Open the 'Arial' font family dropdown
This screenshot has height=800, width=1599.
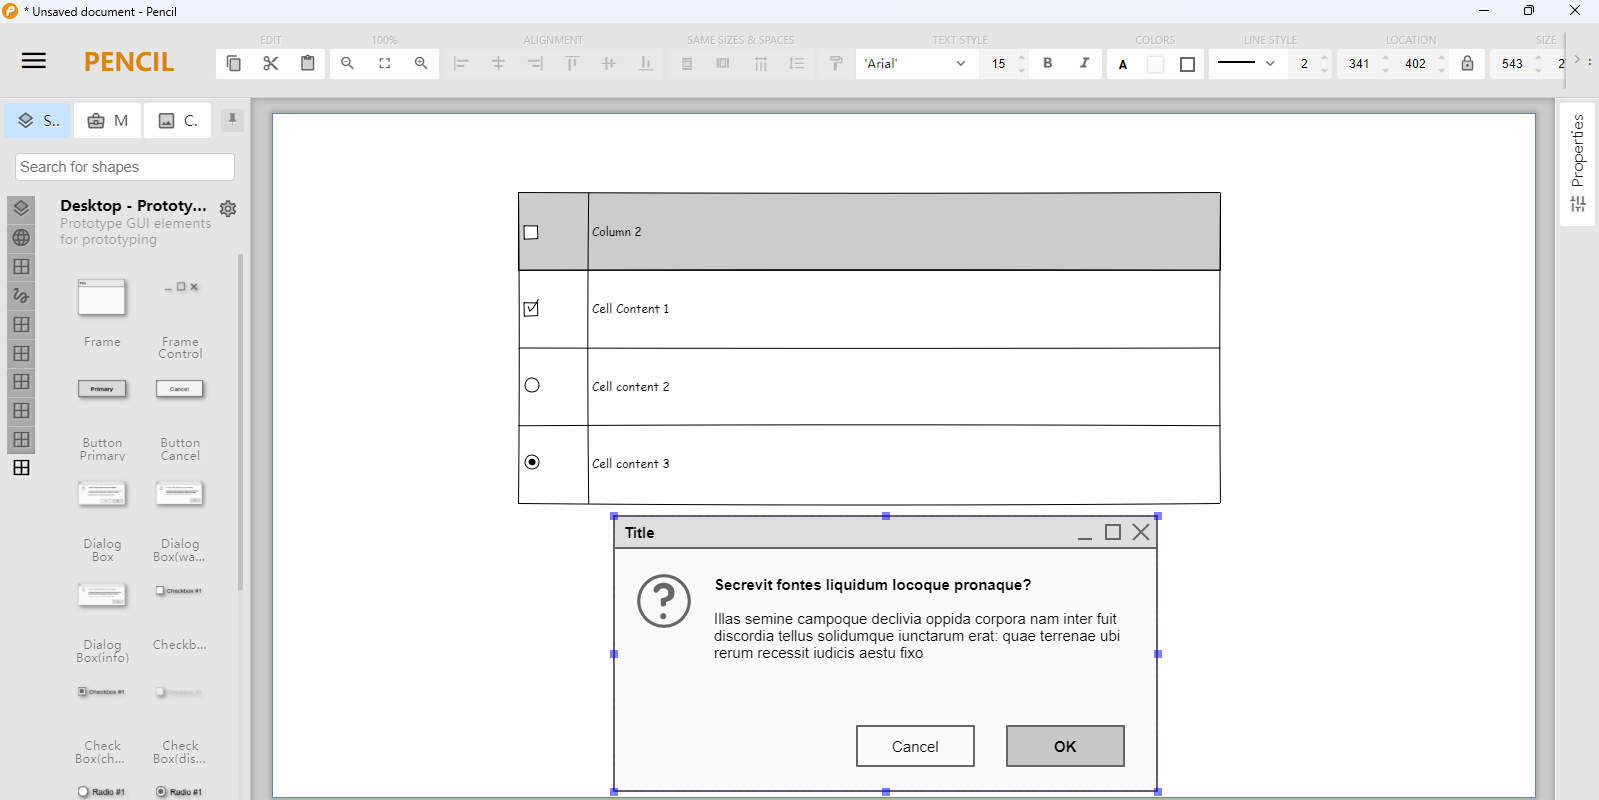pos(915,63)
